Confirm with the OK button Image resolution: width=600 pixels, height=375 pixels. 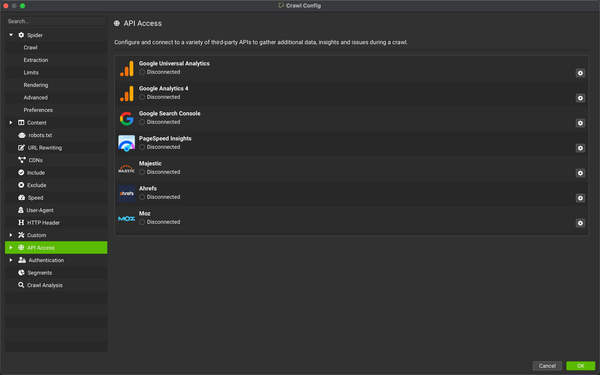pyautogui.click(x=580, y=366)
